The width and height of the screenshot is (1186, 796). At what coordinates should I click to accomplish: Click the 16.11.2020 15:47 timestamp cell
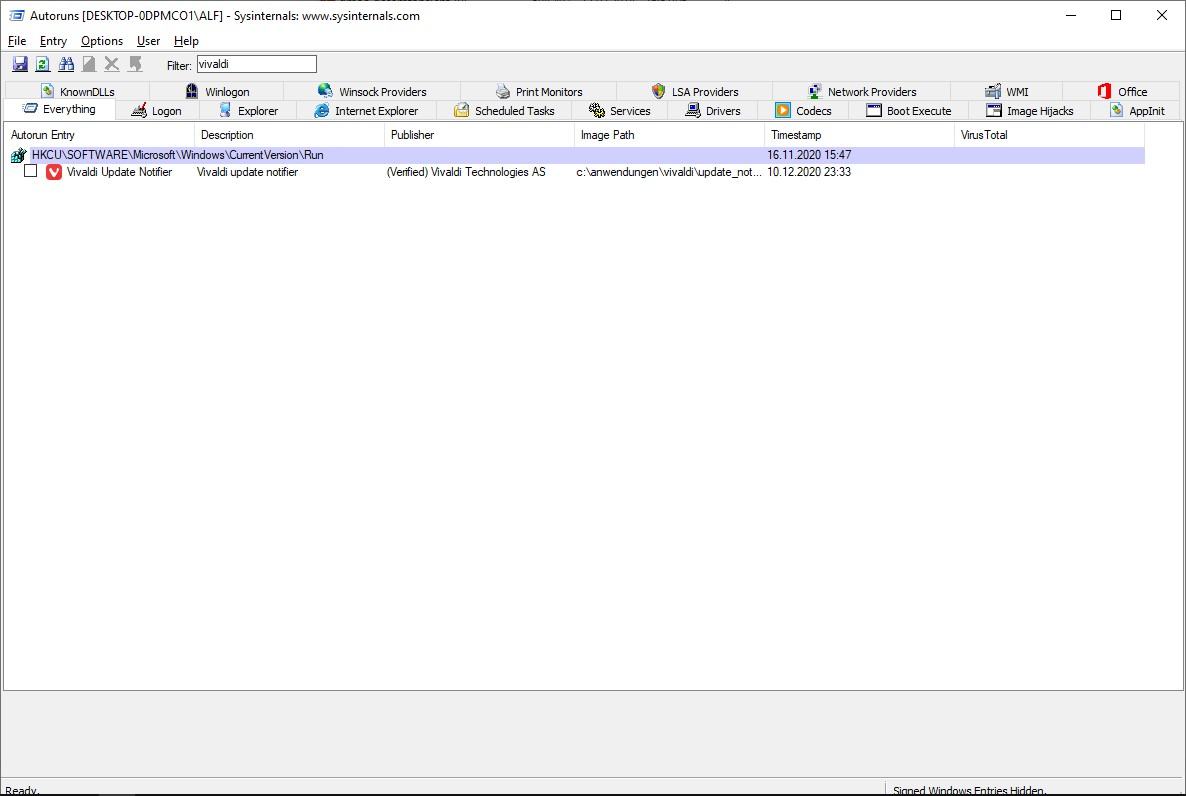(809, 155)
